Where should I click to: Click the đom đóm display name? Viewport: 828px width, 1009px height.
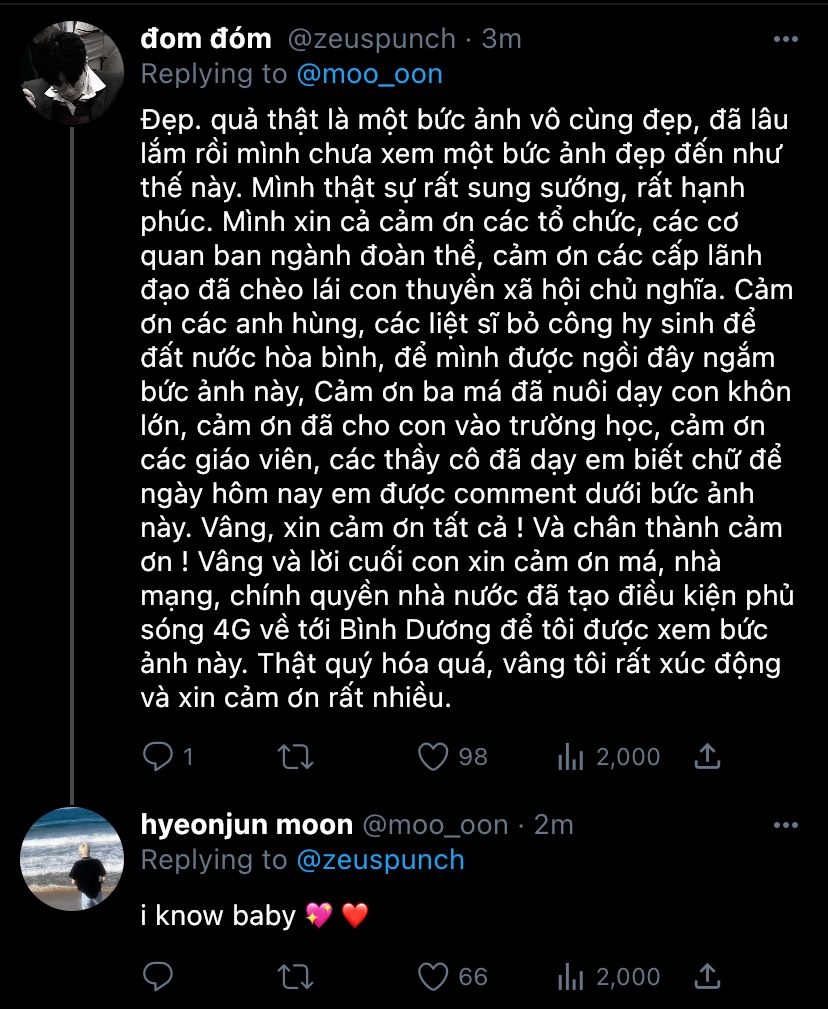pyautogui.click(x=205, y=39)
